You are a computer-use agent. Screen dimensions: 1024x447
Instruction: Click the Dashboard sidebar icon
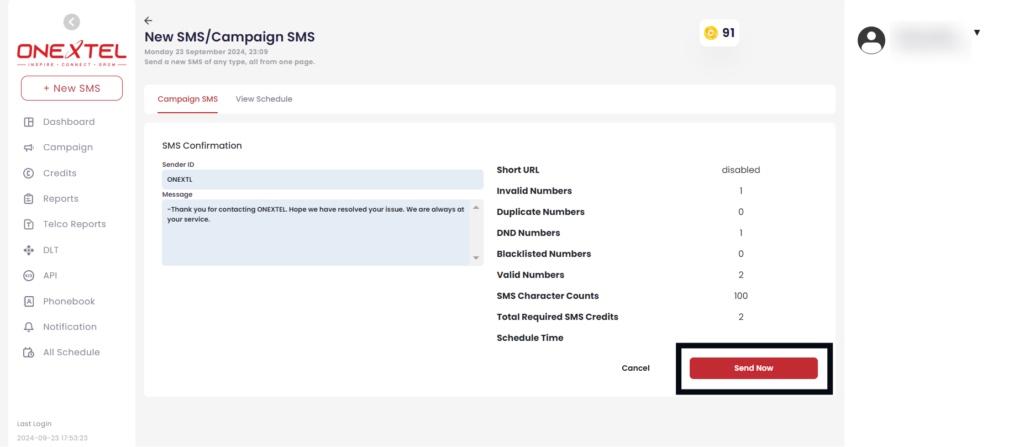point(29,122)
